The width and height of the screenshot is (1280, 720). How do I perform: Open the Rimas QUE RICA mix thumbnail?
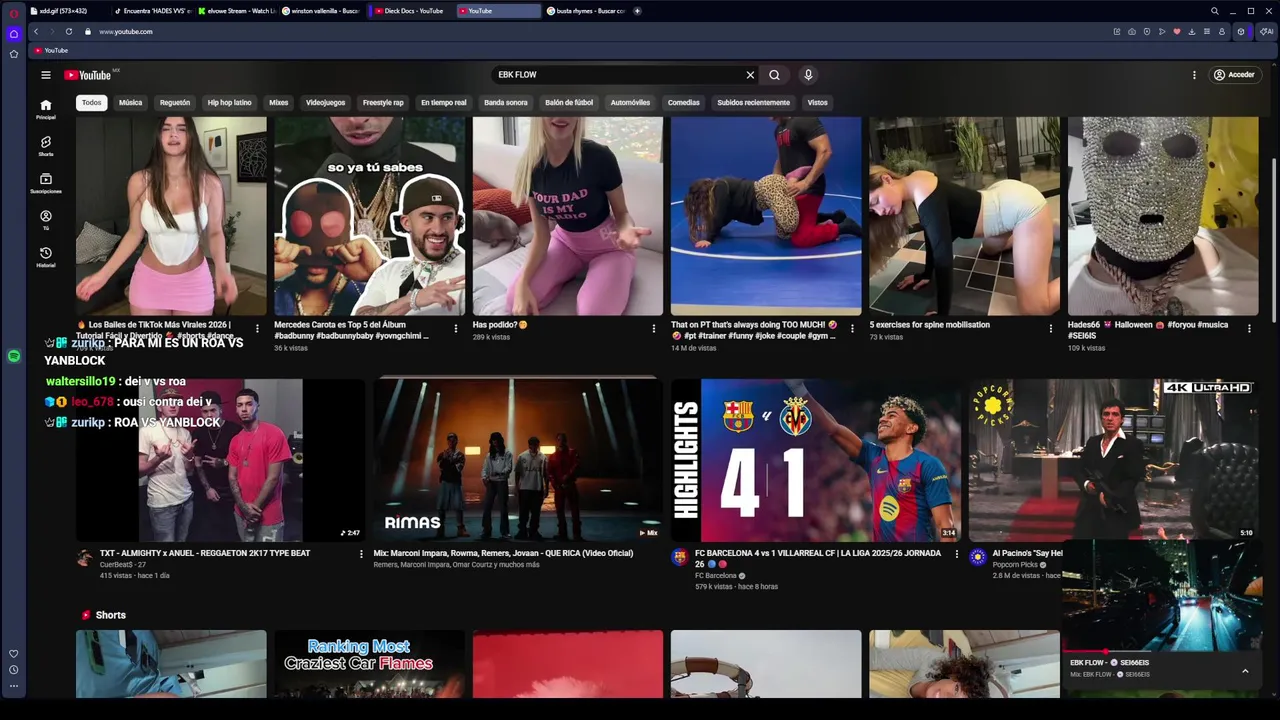[x=518, y=460]
